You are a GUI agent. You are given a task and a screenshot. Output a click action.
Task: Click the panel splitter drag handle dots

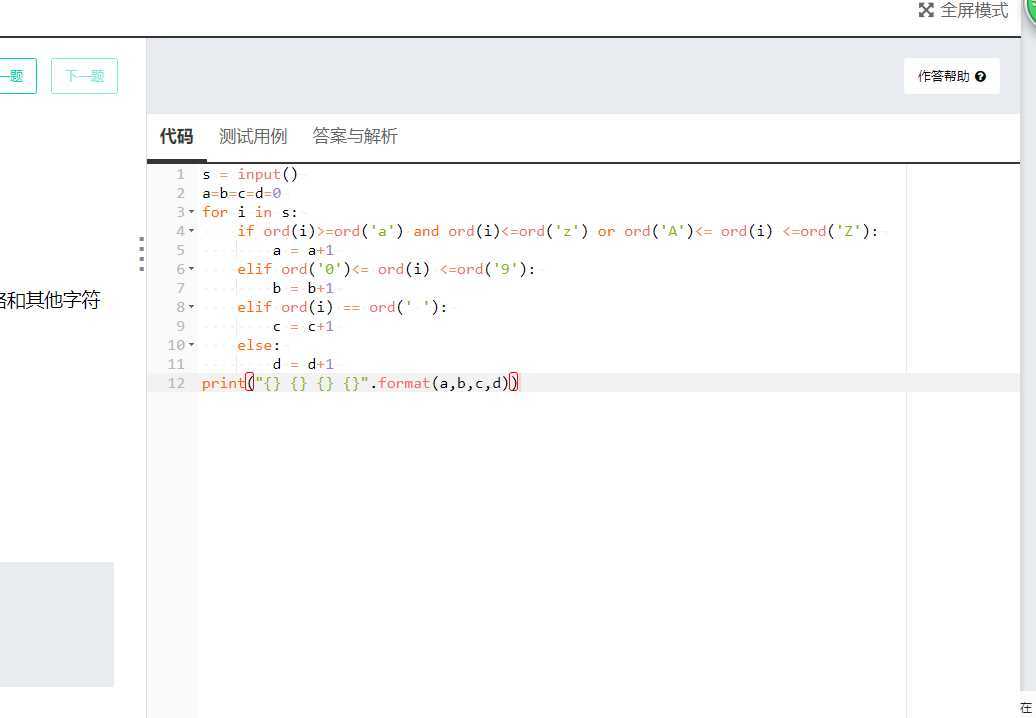pyautogui.click(x=141, y=254)
